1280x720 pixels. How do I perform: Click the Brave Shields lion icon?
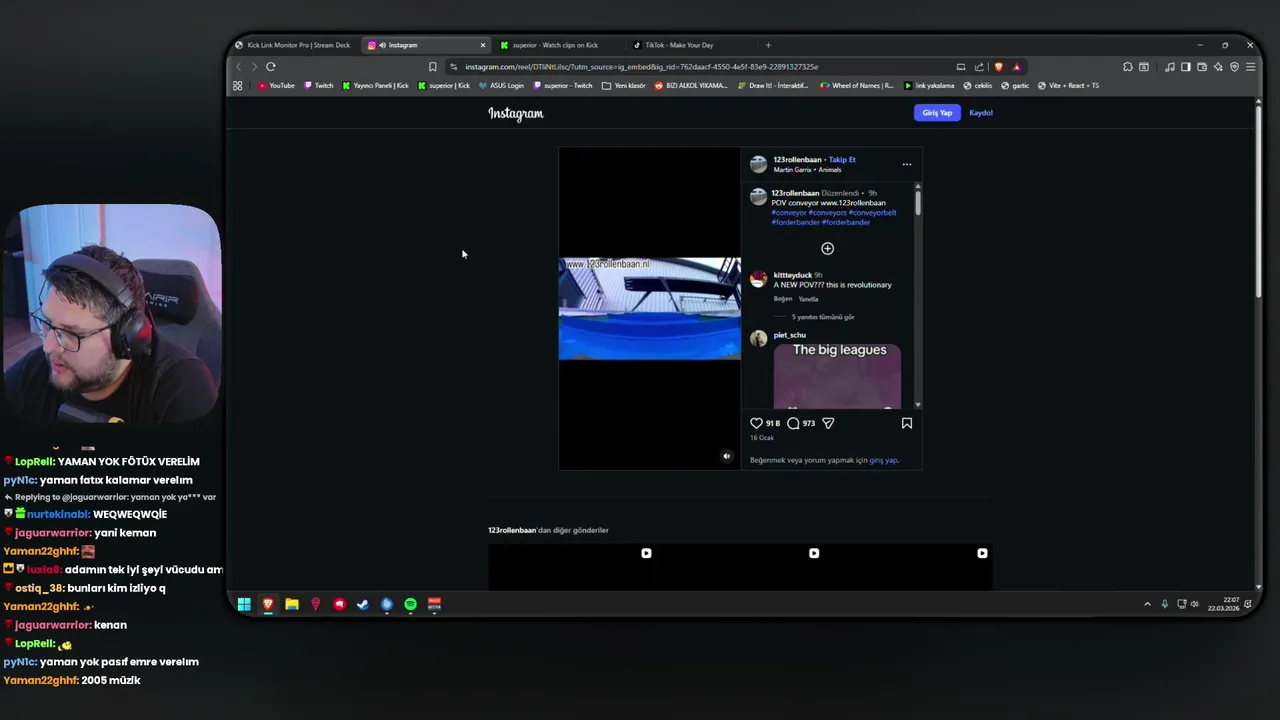point(998,67)
